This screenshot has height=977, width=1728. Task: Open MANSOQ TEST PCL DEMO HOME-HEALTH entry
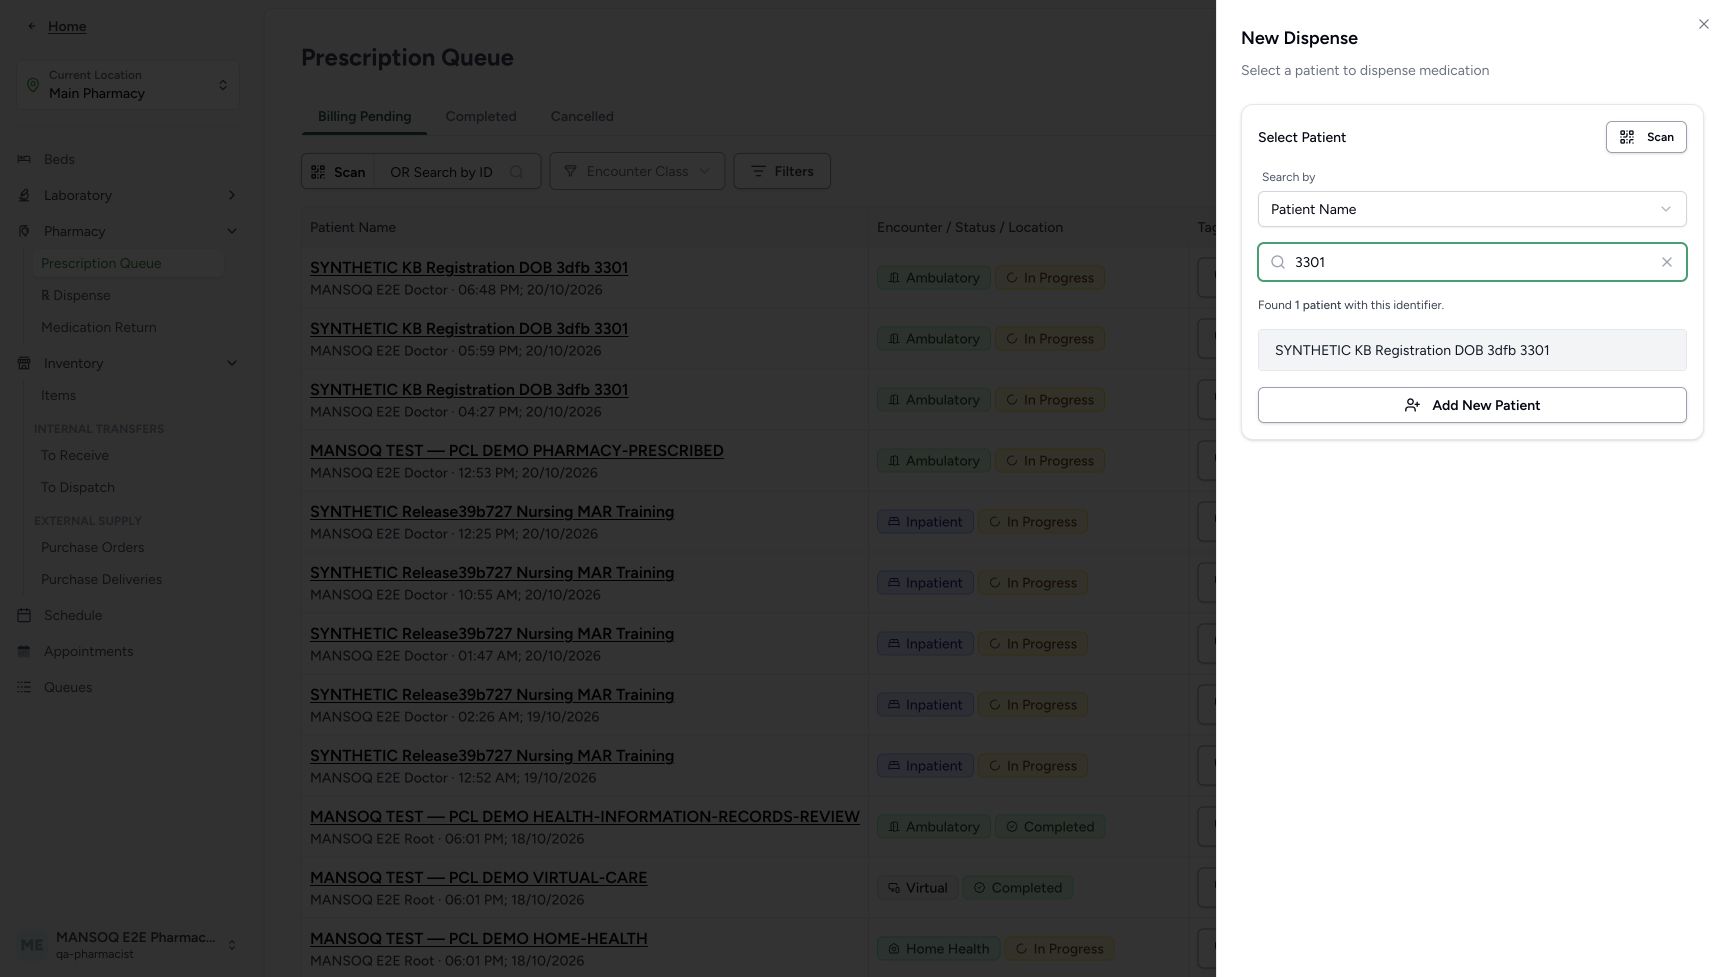point(478,938)
